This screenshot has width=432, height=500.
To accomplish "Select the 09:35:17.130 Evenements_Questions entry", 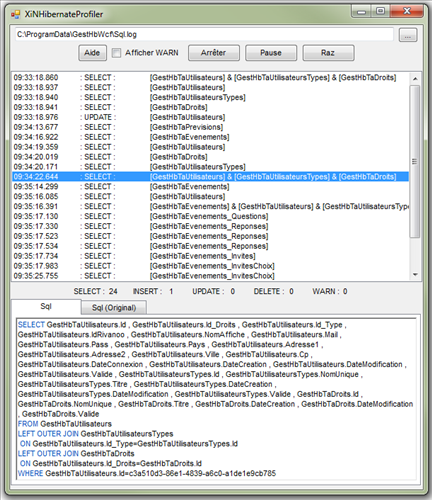I will click(210, 216).
